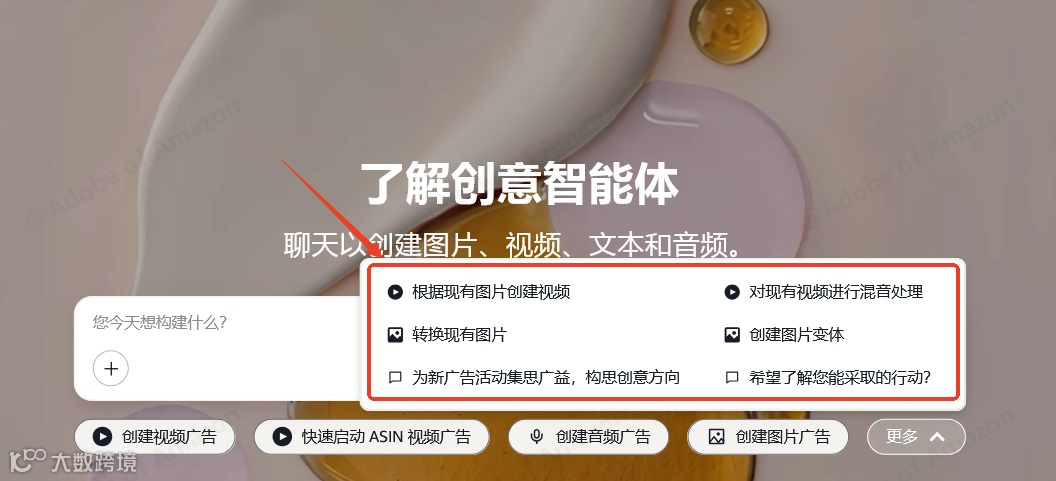Click play icon next to 对现有视频进行混音处理
Image resolution: width=1056 pixels, height=481 pixels.
[x=732, y=292]
